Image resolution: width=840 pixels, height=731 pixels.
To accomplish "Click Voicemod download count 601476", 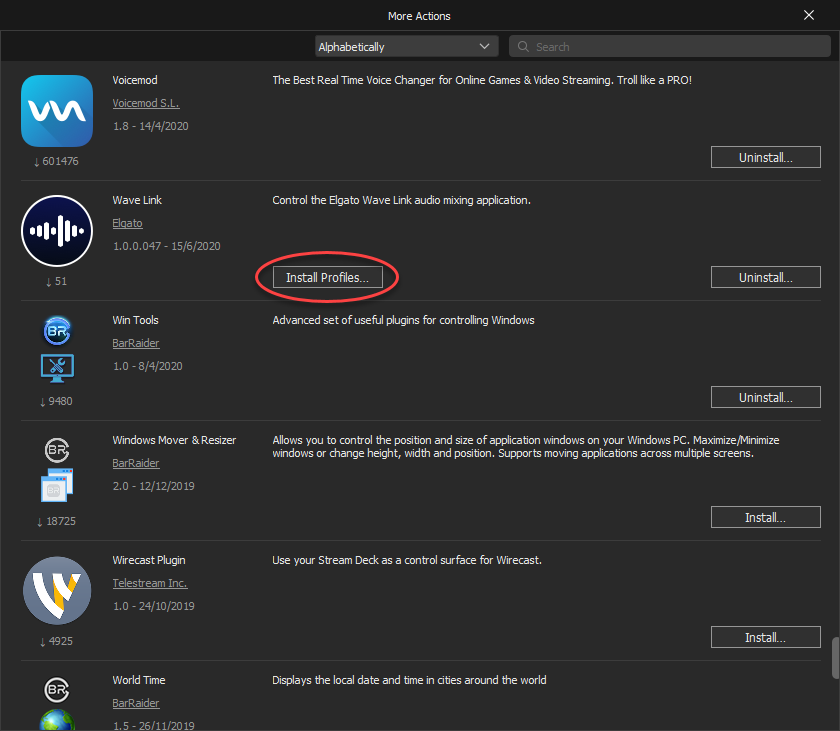I will coord(56,161).
